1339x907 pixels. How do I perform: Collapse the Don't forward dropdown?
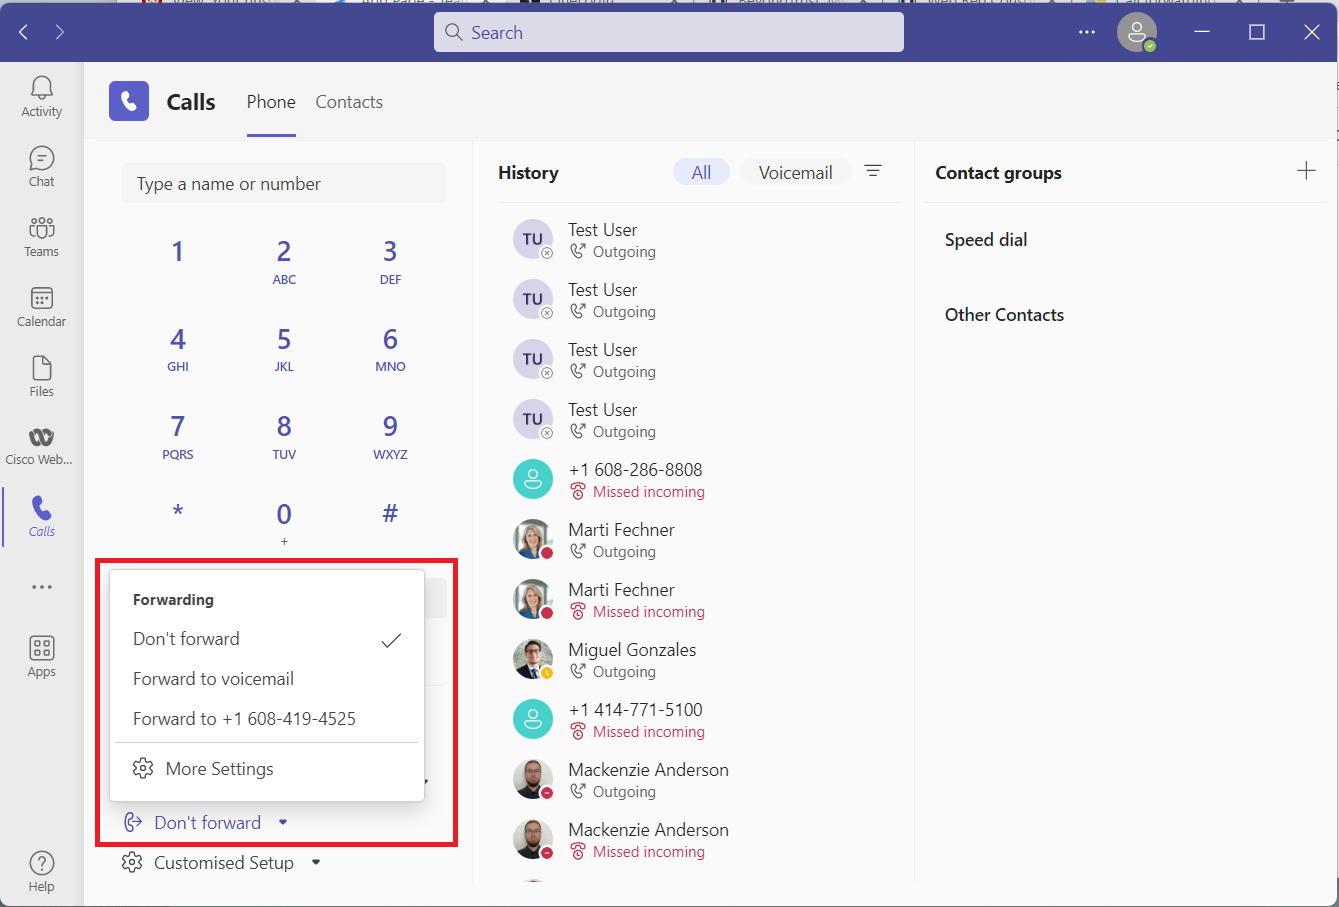pyautogui.click(x=283, y=822)
